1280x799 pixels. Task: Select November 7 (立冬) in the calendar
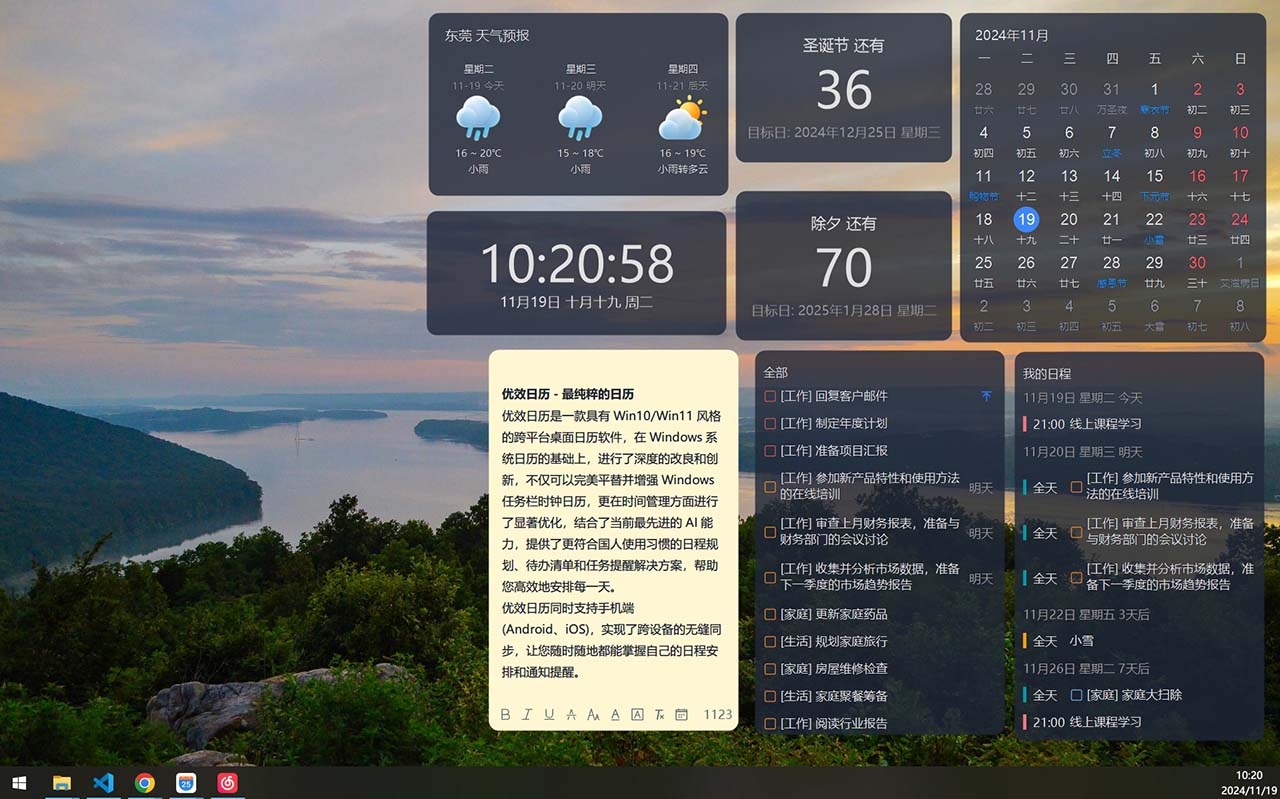click(1111, 141)
